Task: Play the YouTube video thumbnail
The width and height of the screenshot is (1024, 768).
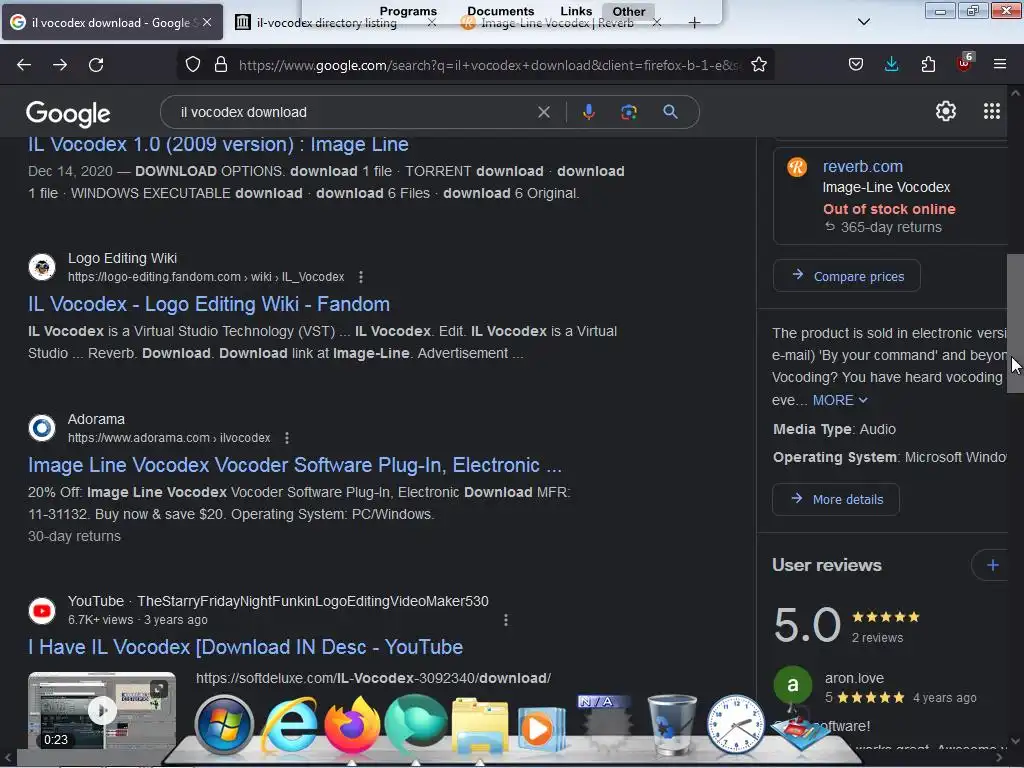Action: click(x=102, y=711)
